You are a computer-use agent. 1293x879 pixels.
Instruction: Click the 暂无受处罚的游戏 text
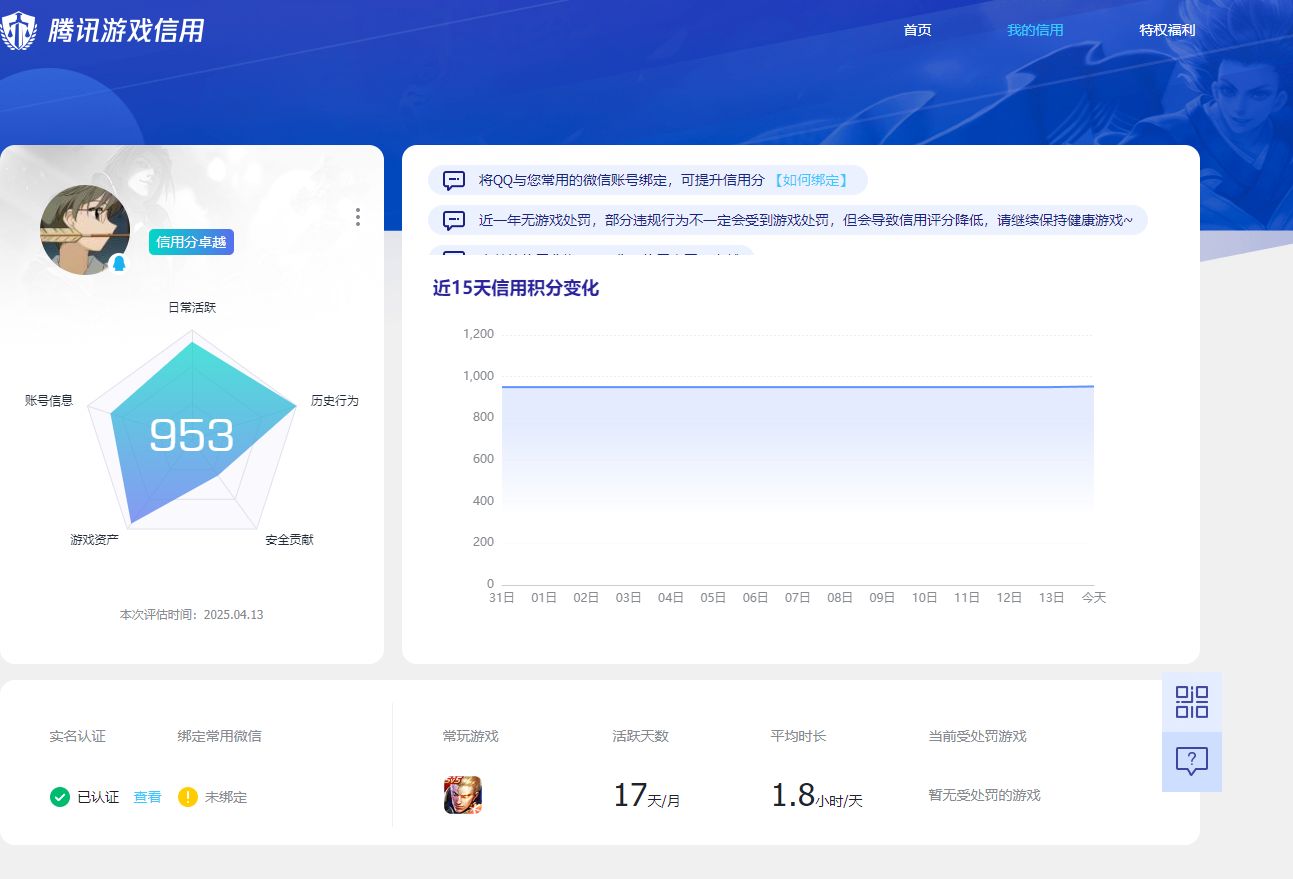coord(984,796)
